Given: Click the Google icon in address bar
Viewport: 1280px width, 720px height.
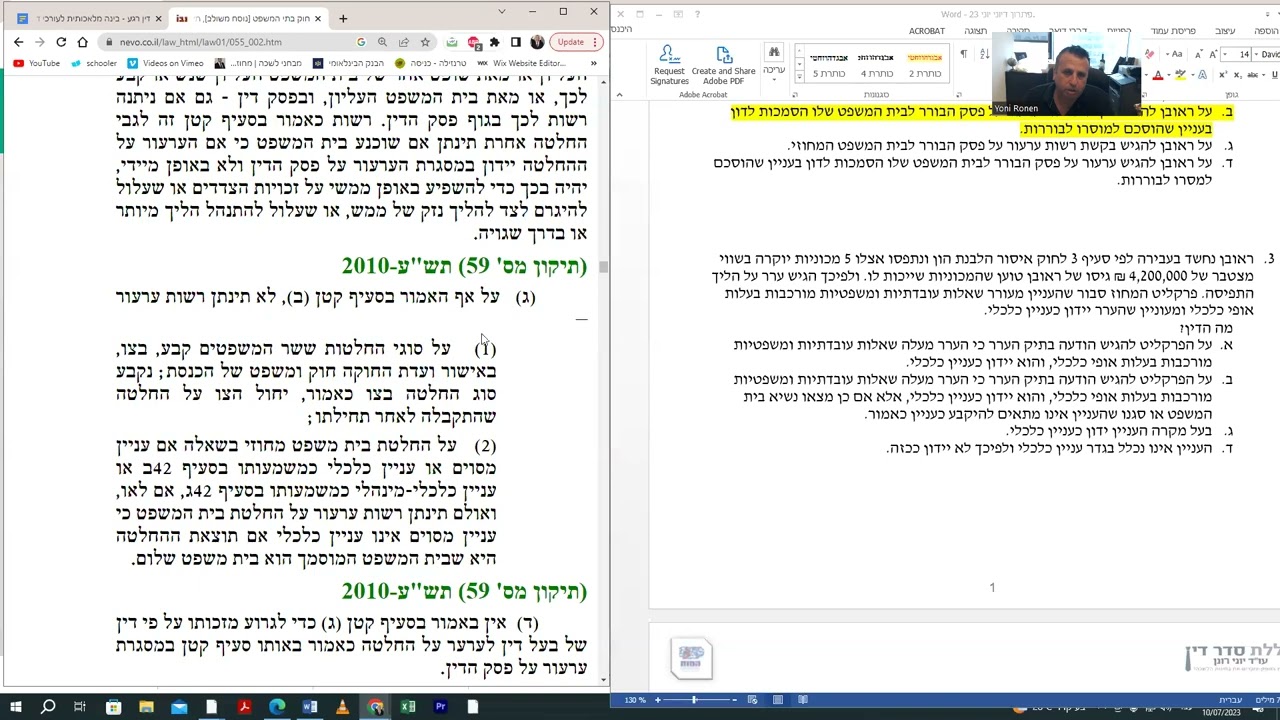Looking at the screenshot, I should click(x=361, y=42).
